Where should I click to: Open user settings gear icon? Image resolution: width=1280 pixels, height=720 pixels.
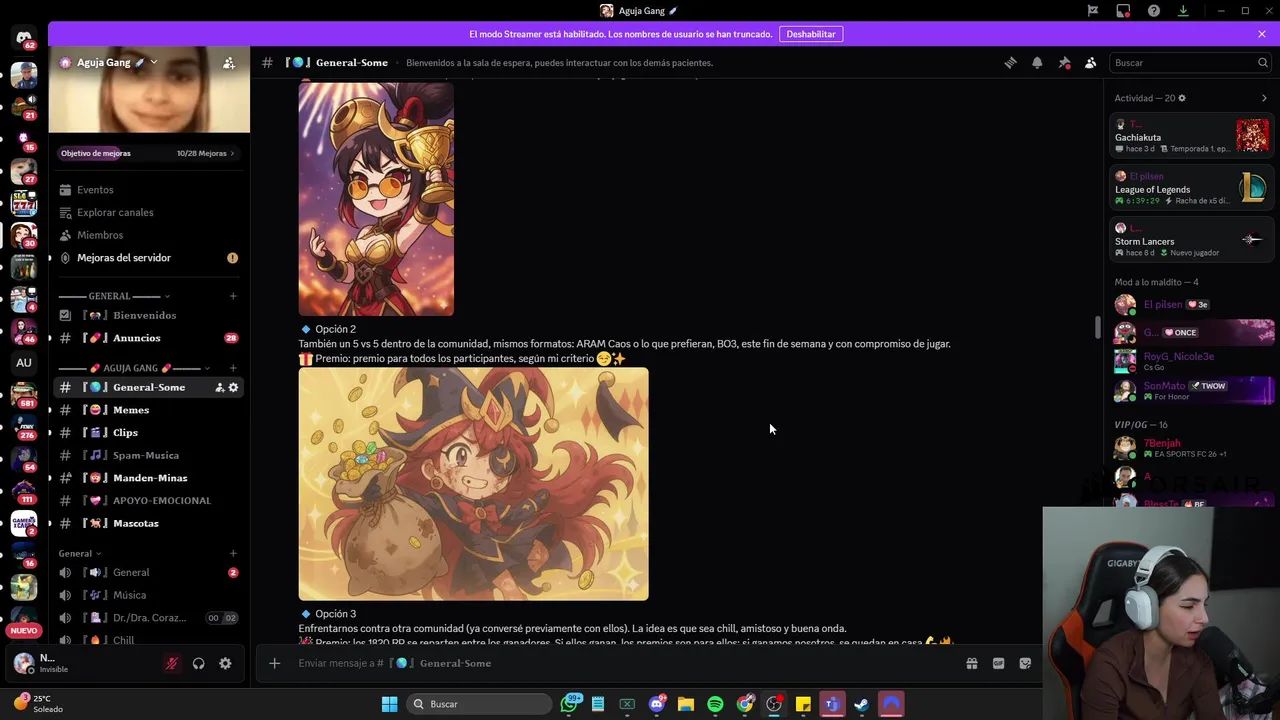225,663
